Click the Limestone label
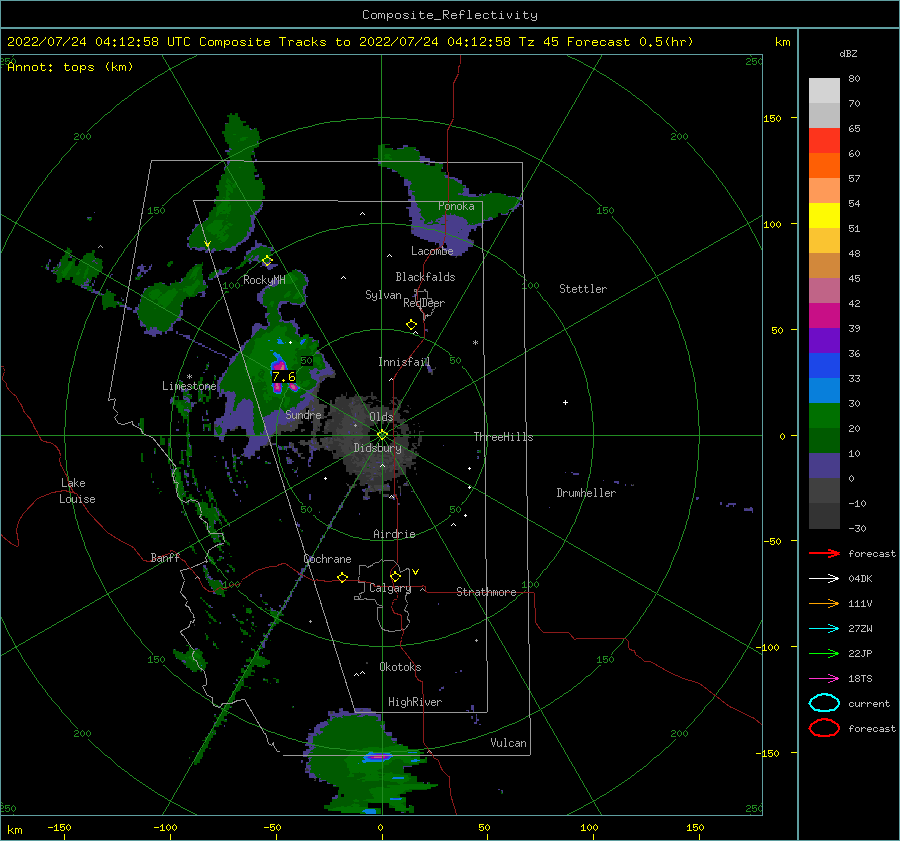Image resolution: width=900 pixels, height=841 pixels. pos(189,386)
